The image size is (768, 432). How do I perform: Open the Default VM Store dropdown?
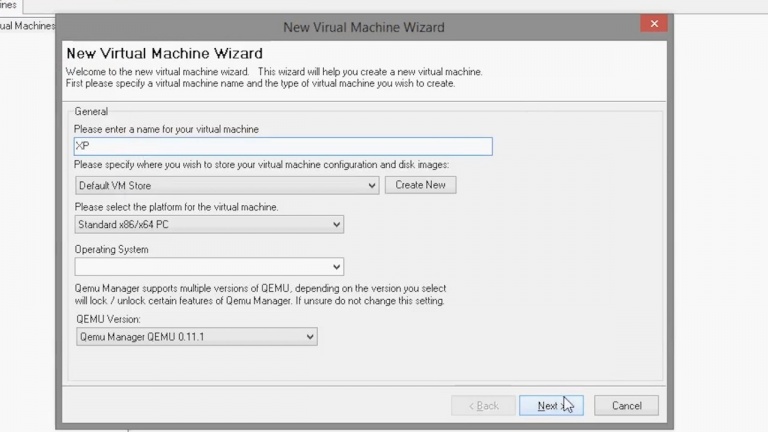click(227, 185)
